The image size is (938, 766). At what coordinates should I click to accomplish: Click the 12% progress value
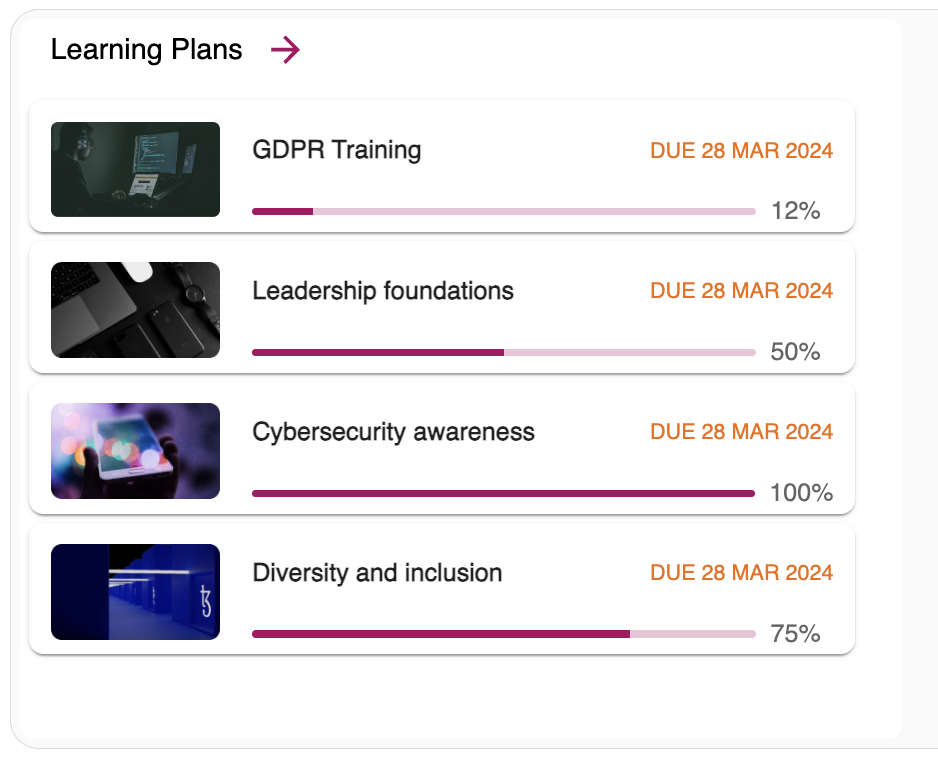point(795,211)
